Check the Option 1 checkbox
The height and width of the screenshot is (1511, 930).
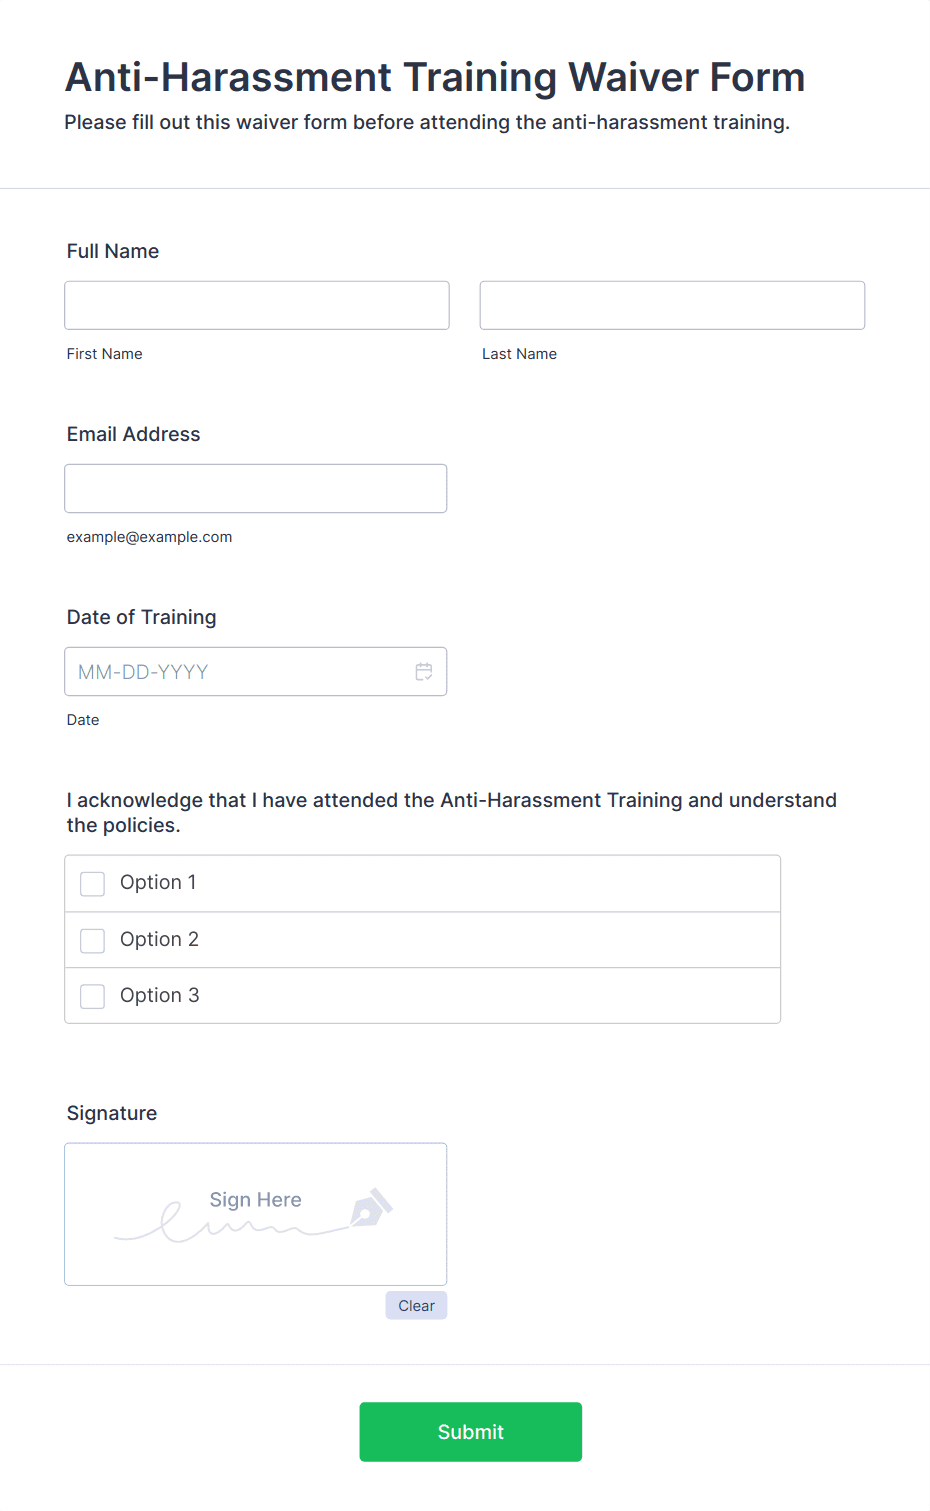coord(92,884)
